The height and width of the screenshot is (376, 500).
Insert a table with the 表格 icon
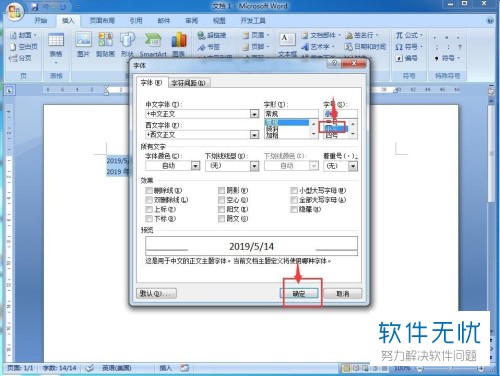click(56, 47)
